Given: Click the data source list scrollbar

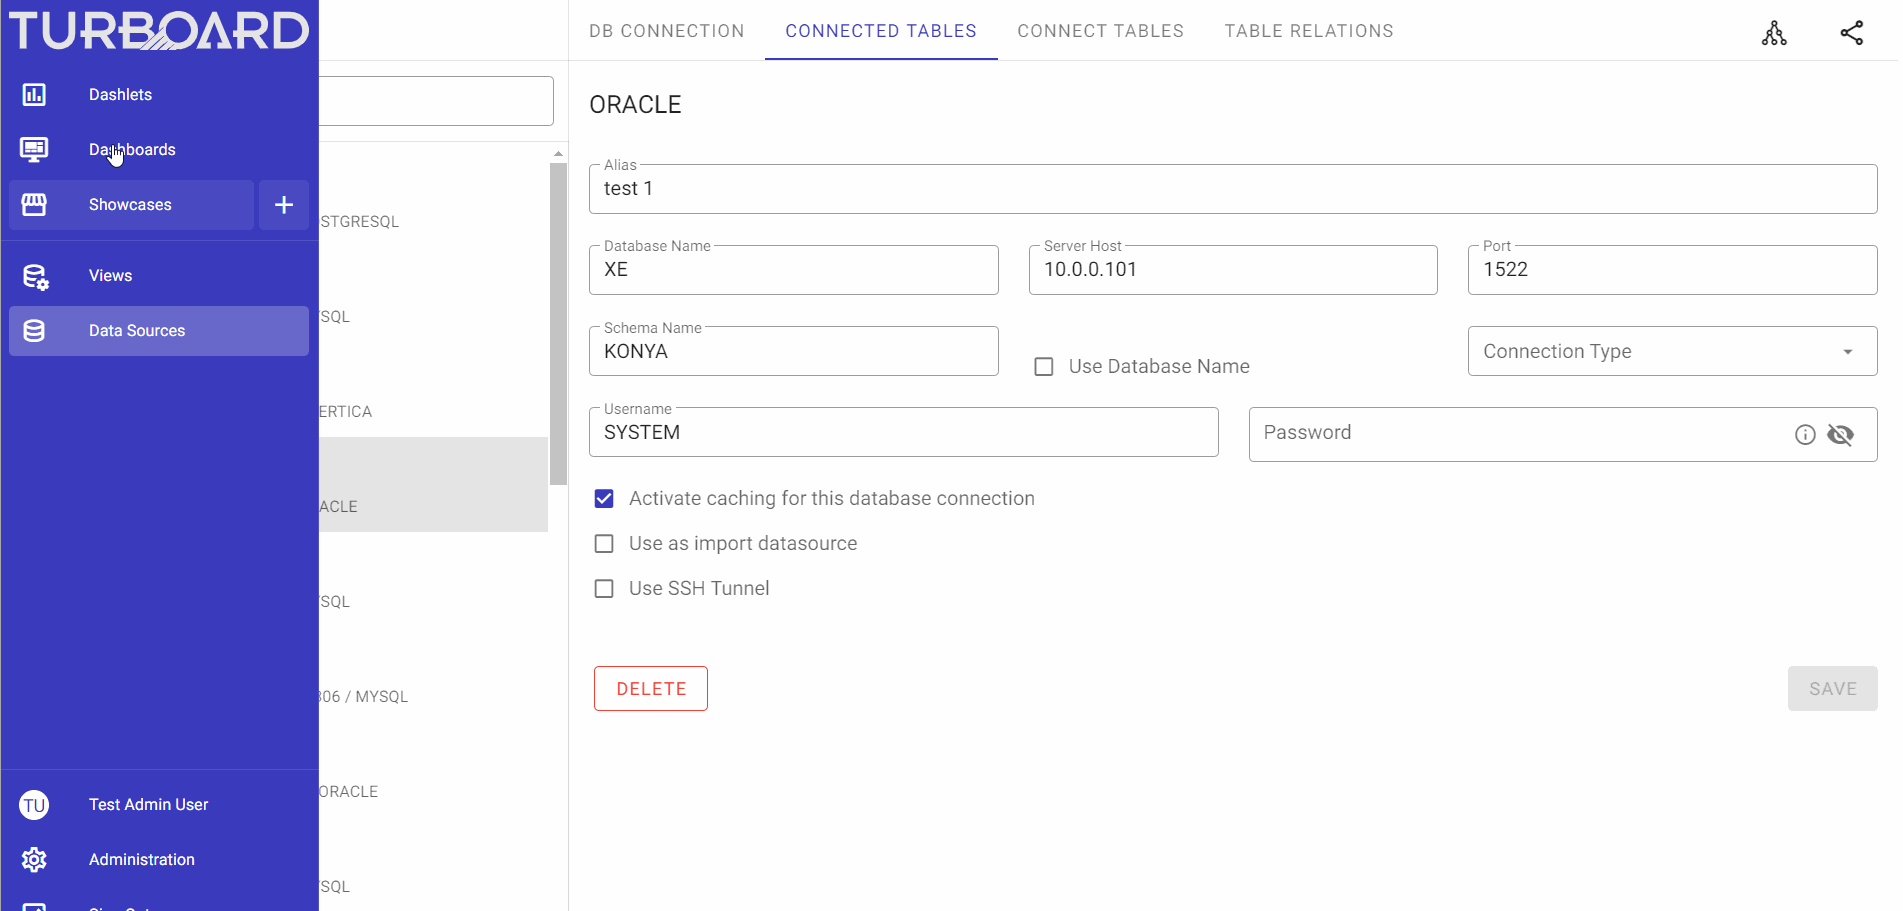Looking at the screenshot, I should pos(558,323).
